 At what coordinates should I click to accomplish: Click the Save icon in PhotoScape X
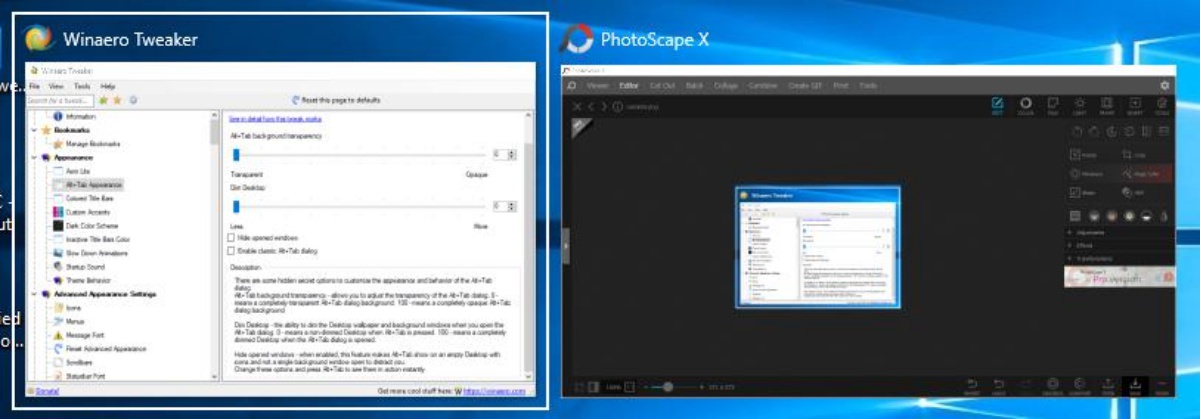(1135, 385)
